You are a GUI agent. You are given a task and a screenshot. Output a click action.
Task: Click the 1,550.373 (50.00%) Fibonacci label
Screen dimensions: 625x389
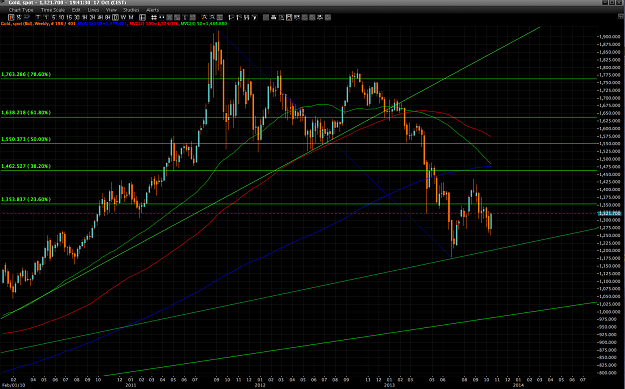(26, 139)
